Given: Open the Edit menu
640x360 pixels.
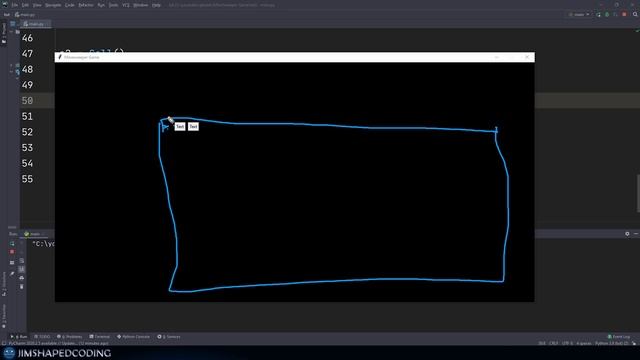Looking at the screenshot, I should pos(25,5).
